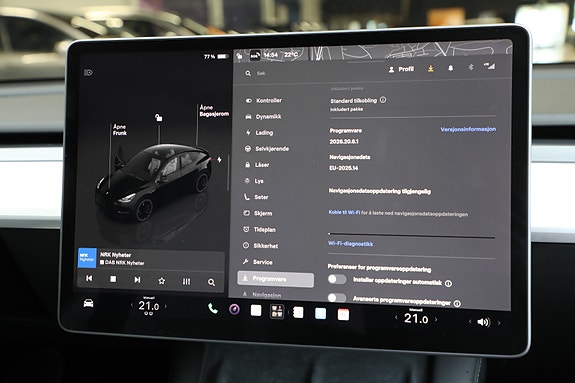Tap the LTE signal strength icon
The width and height of the screenshot is (575, 383).
489,66
